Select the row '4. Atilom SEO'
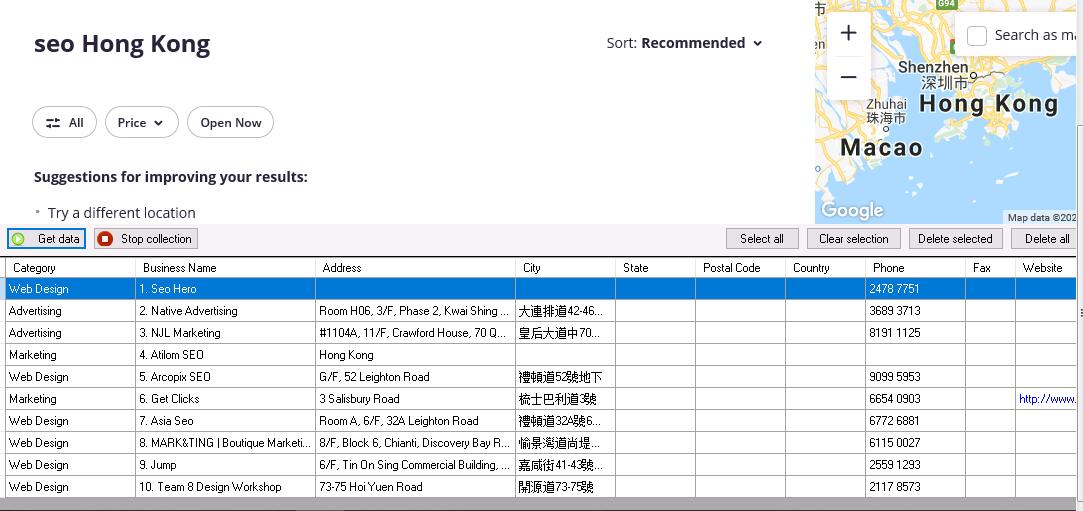The image size is (1083, 511). [x=541, y=355]
